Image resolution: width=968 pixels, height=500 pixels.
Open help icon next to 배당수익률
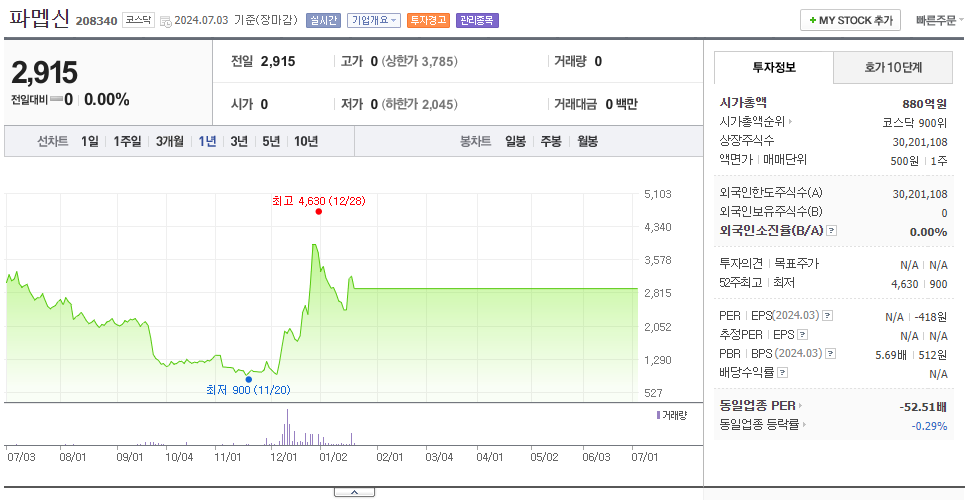(x=783, y=373)
